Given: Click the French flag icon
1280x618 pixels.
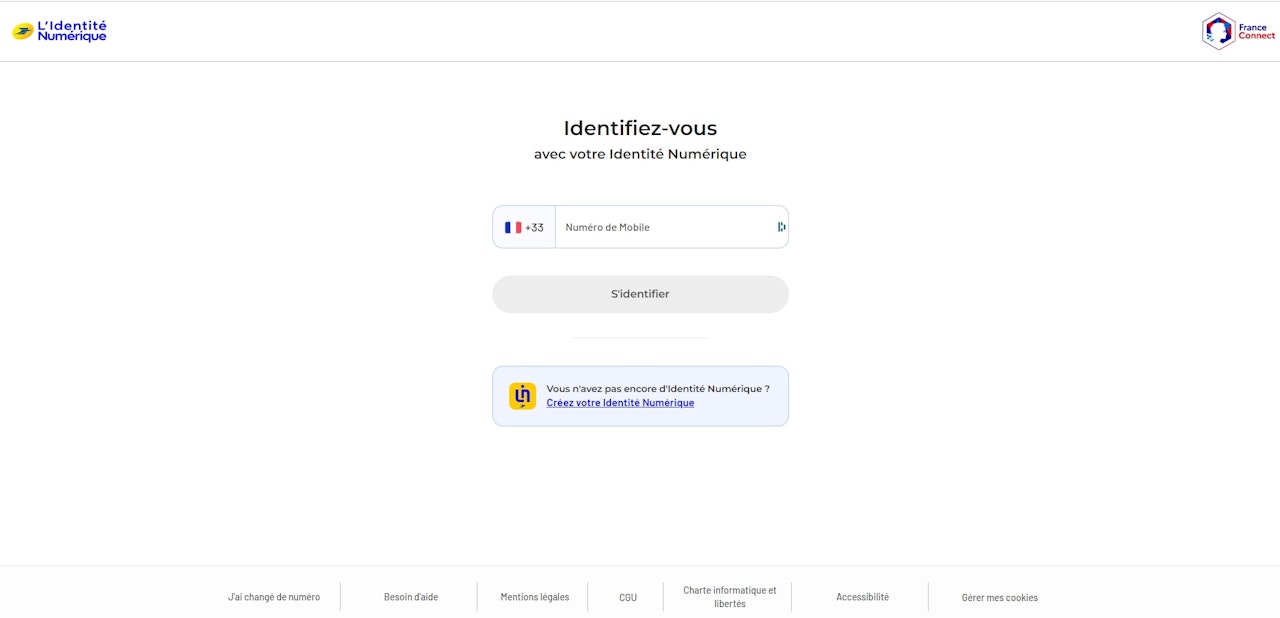Looking at the screenshot, I should [513, 227].
